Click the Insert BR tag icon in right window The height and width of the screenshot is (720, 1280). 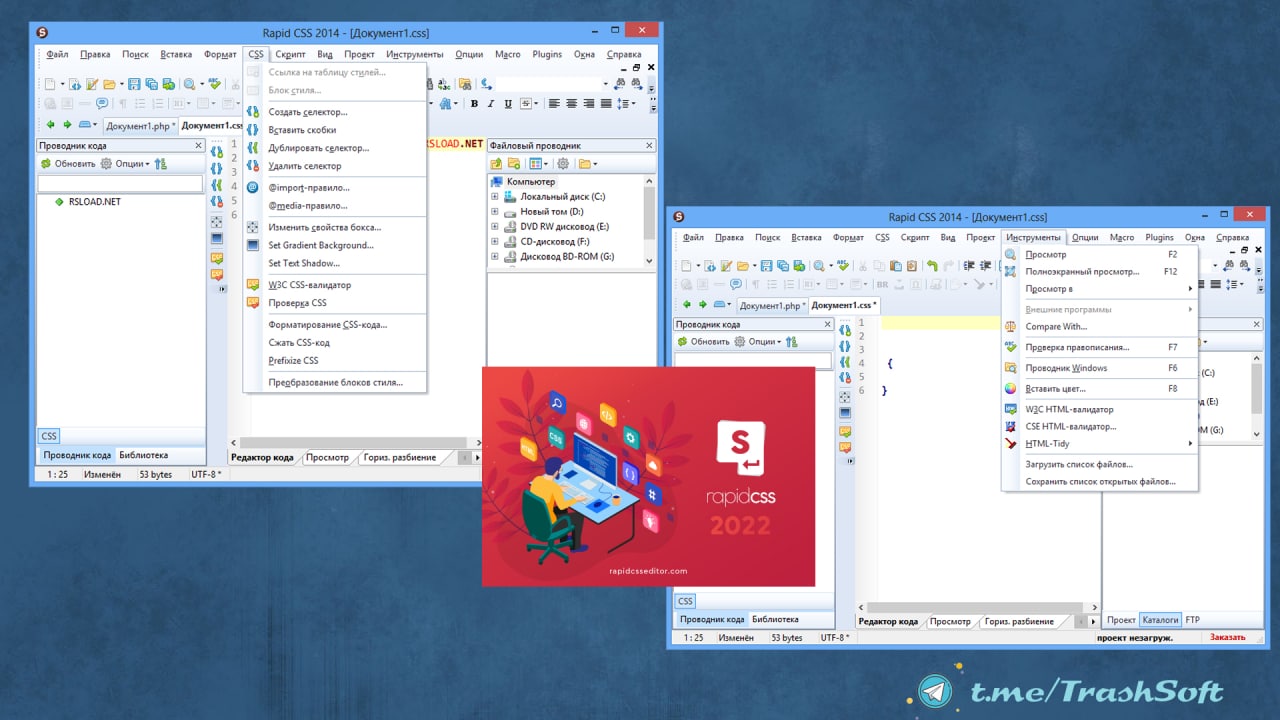pyautogui.click(x=882, y=285)
